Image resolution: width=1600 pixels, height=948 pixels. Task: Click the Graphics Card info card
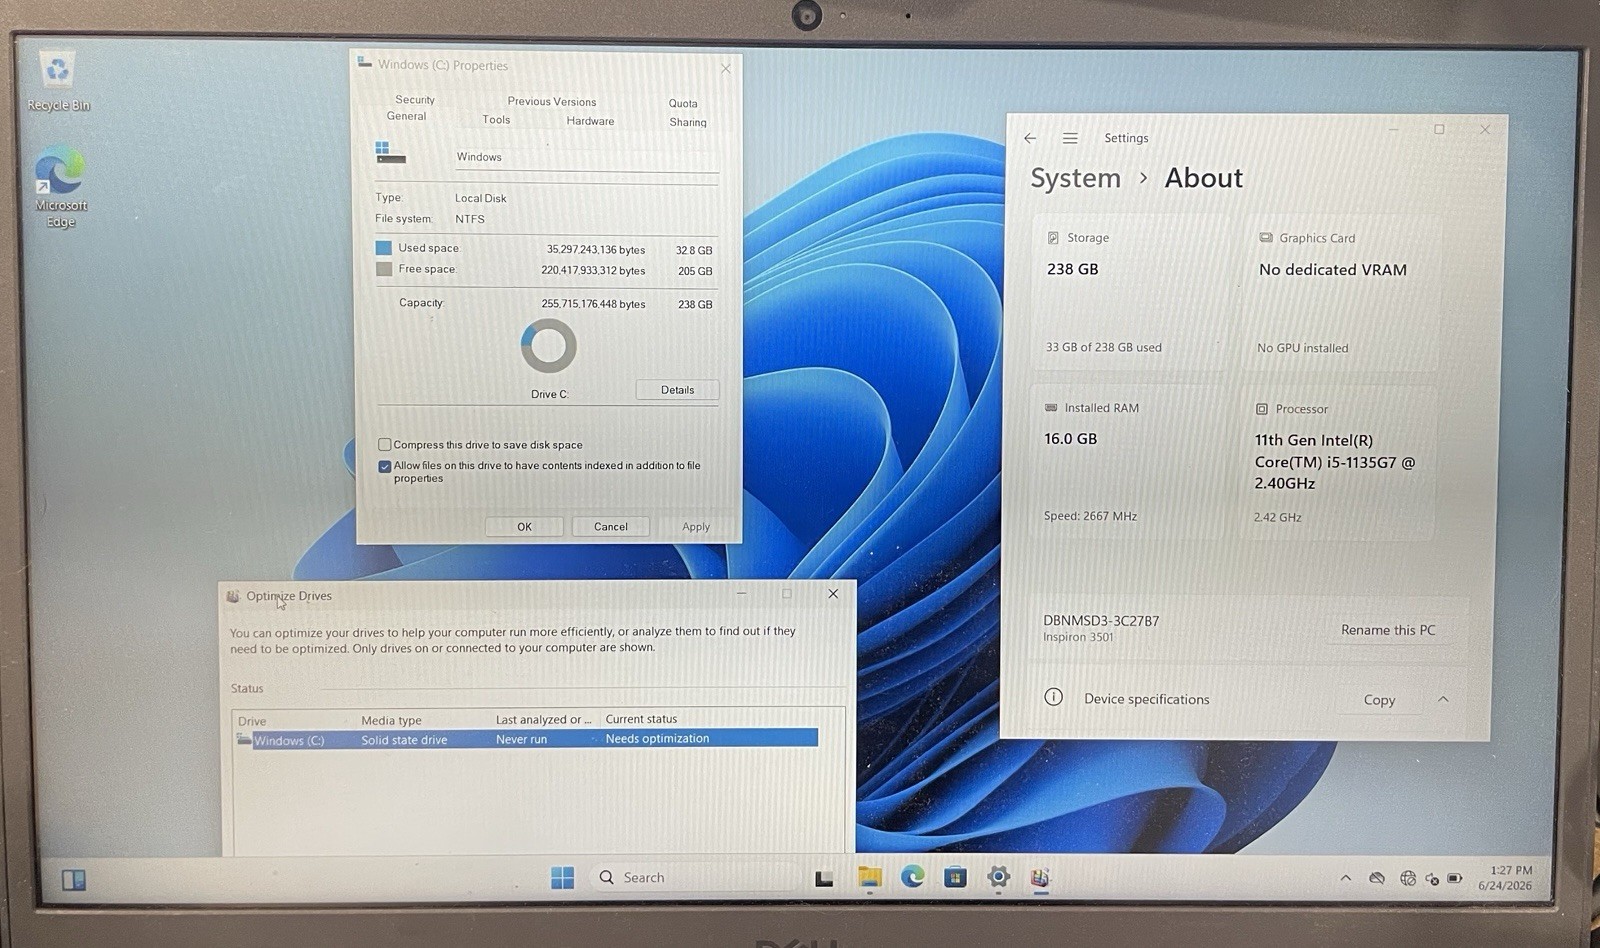(1343, 292)
